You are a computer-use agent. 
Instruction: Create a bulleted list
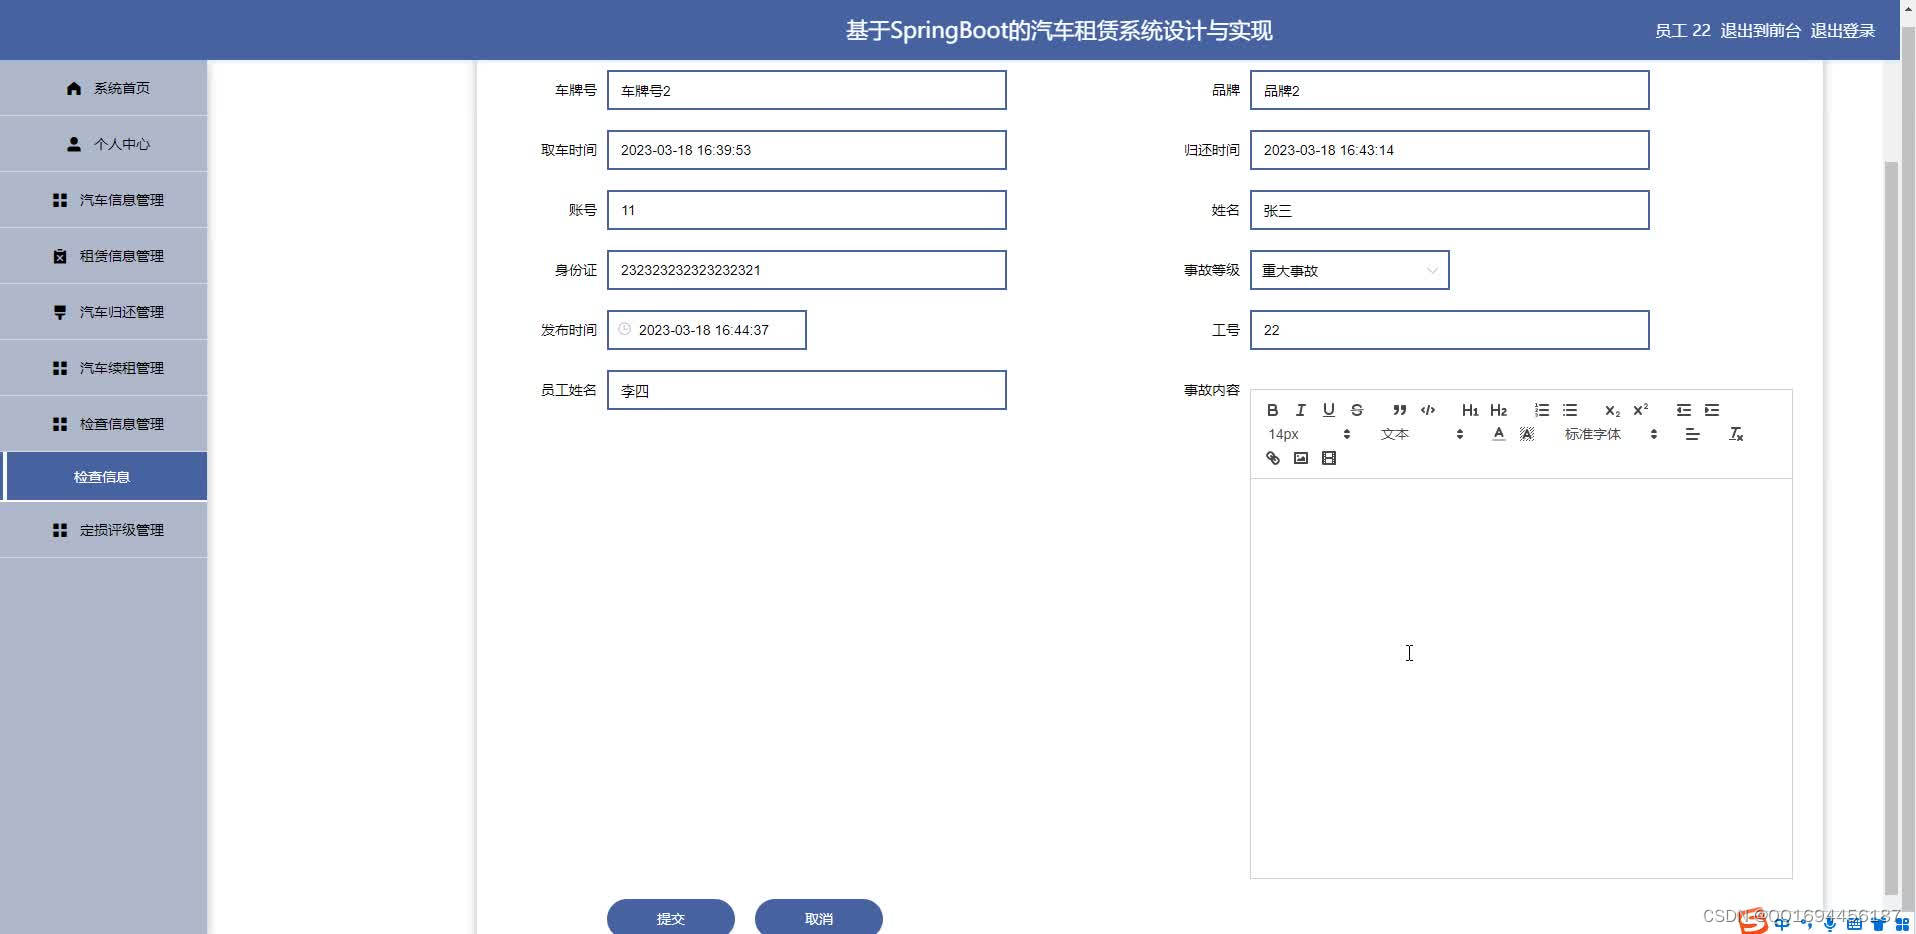[x=1569, y=410]
